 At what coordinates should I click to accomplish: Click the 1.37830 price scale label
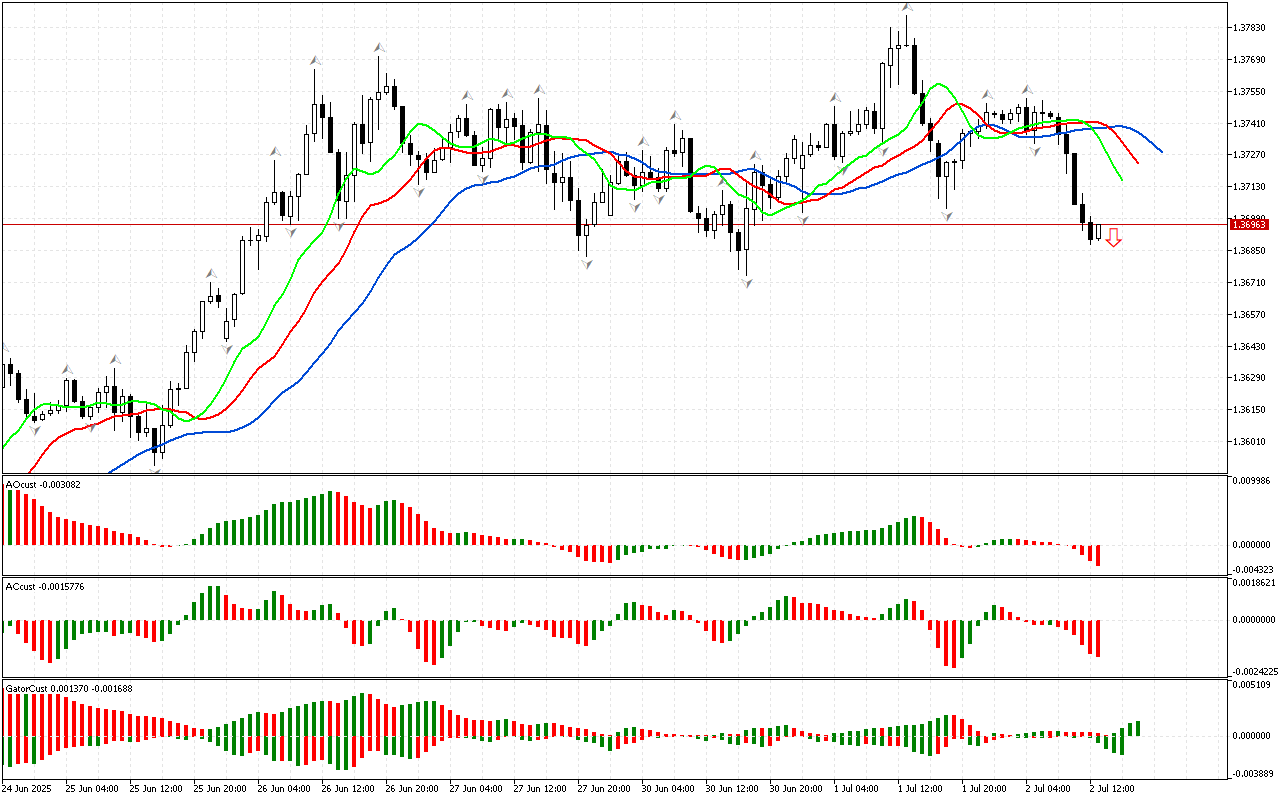pos(1250,28)
